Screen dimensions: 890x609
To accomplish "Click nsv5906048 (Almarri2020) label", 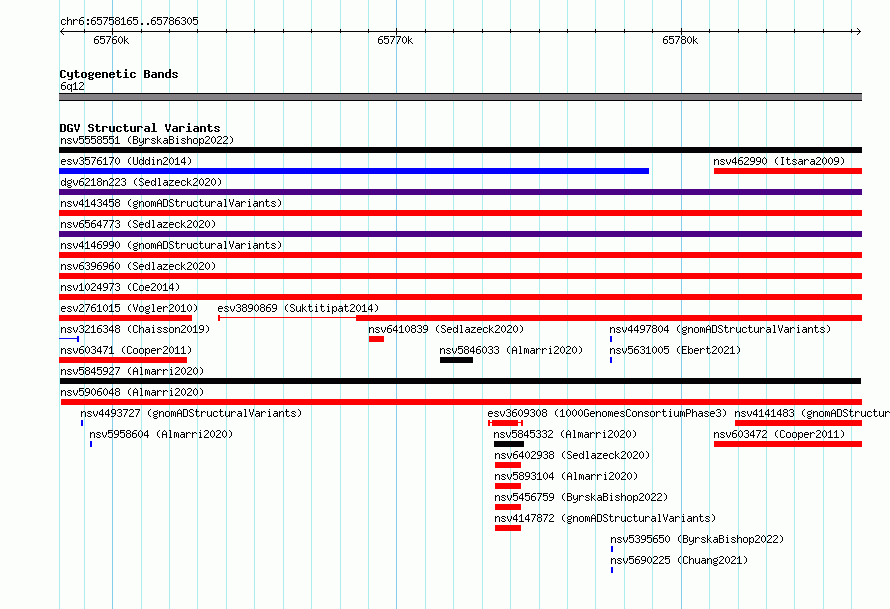I will 132,392.
